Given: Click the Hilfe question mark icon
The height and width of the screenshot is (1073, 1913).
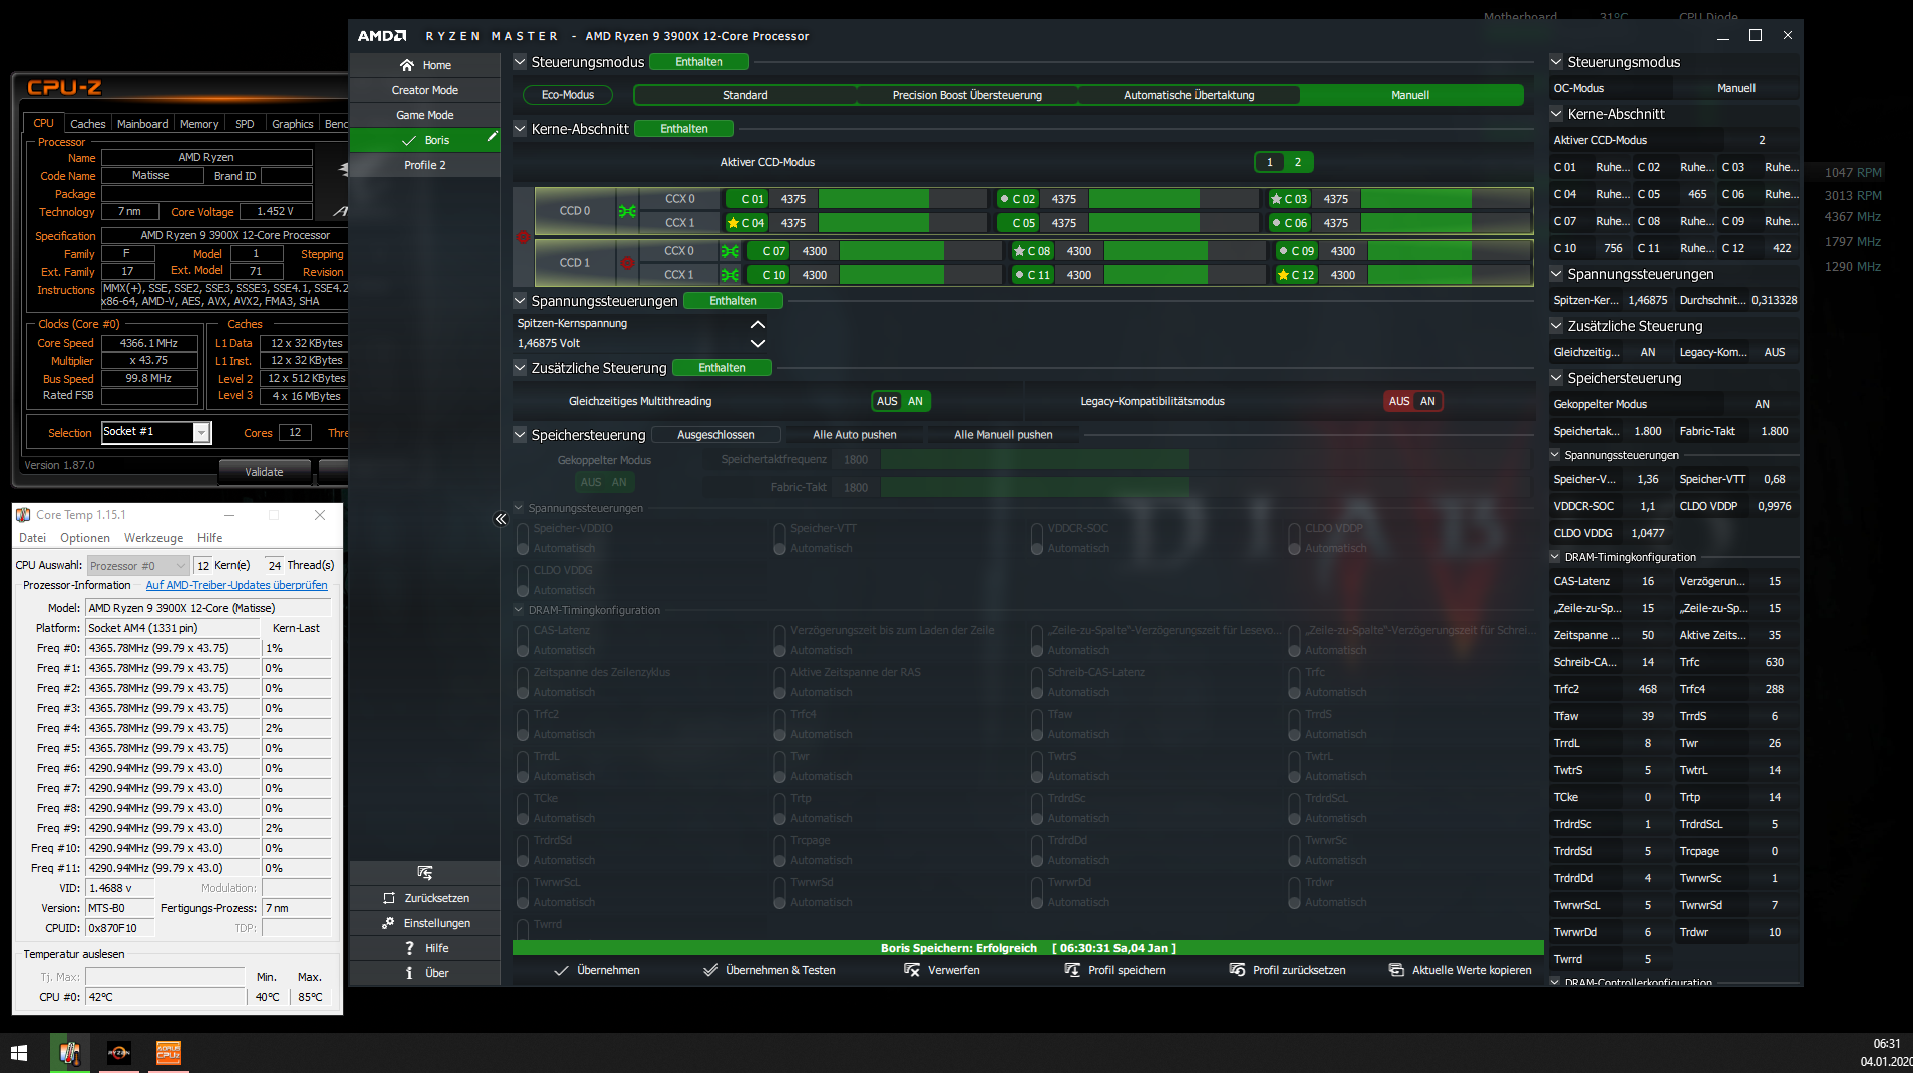Looking at the screenshot, I should (x=409, y=948).
